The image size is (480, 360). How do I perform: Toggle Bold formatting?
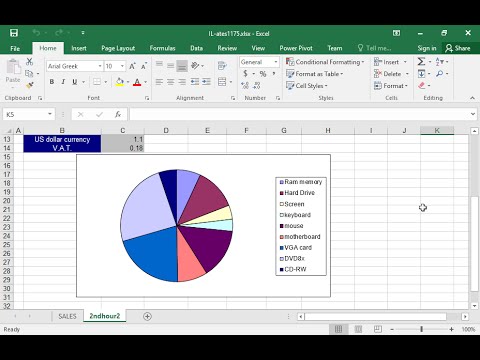tap(52, 82)
